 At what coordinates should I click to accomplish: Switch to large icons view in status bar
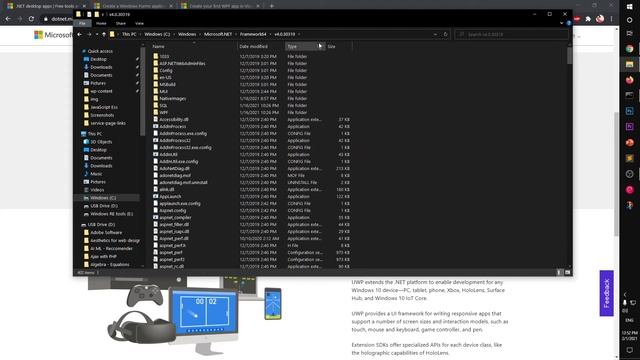pyautogui.click(x=567, y=272)
